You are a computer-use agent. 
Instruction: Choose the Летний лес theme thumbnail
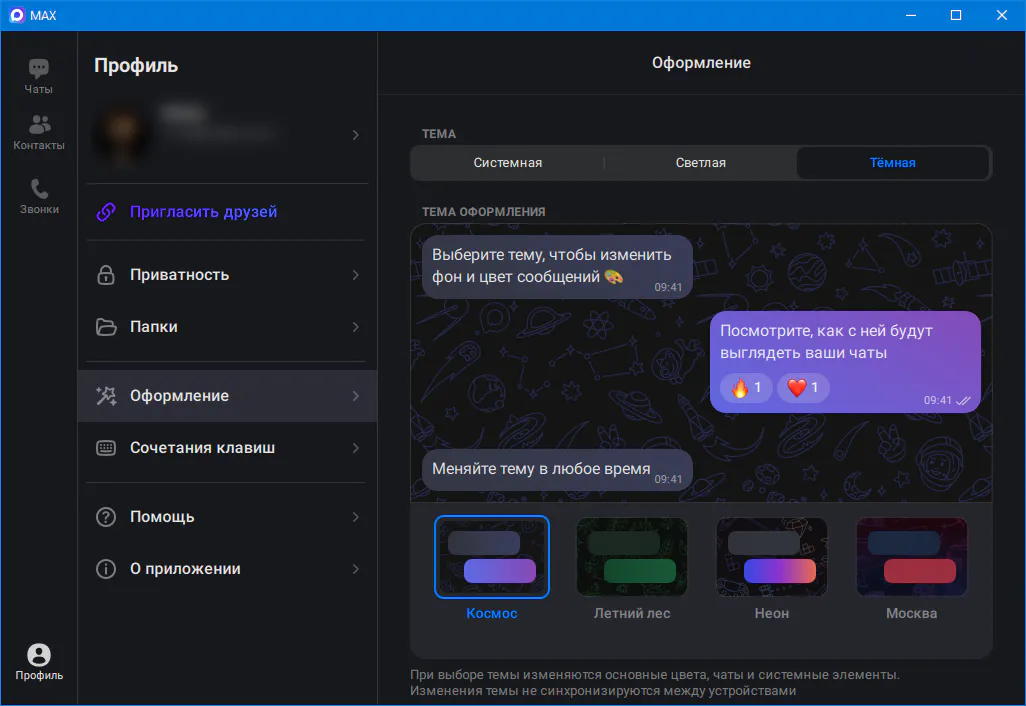(x=631, y=557)
